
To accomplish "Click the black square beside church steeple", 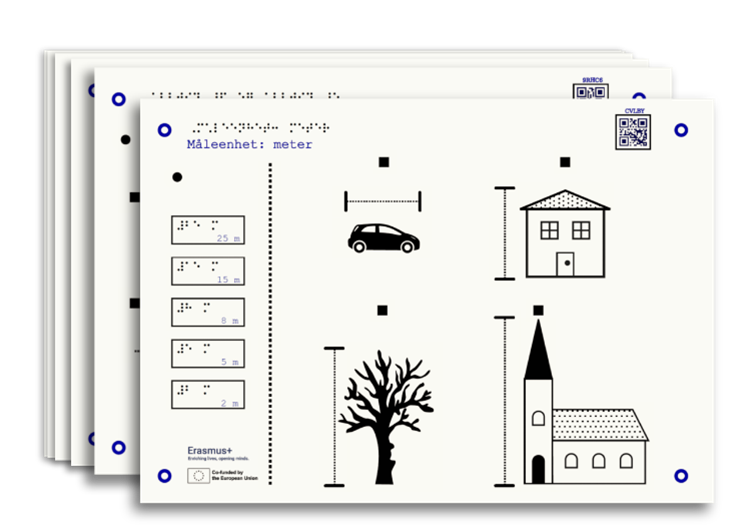I will coord(538,310).
